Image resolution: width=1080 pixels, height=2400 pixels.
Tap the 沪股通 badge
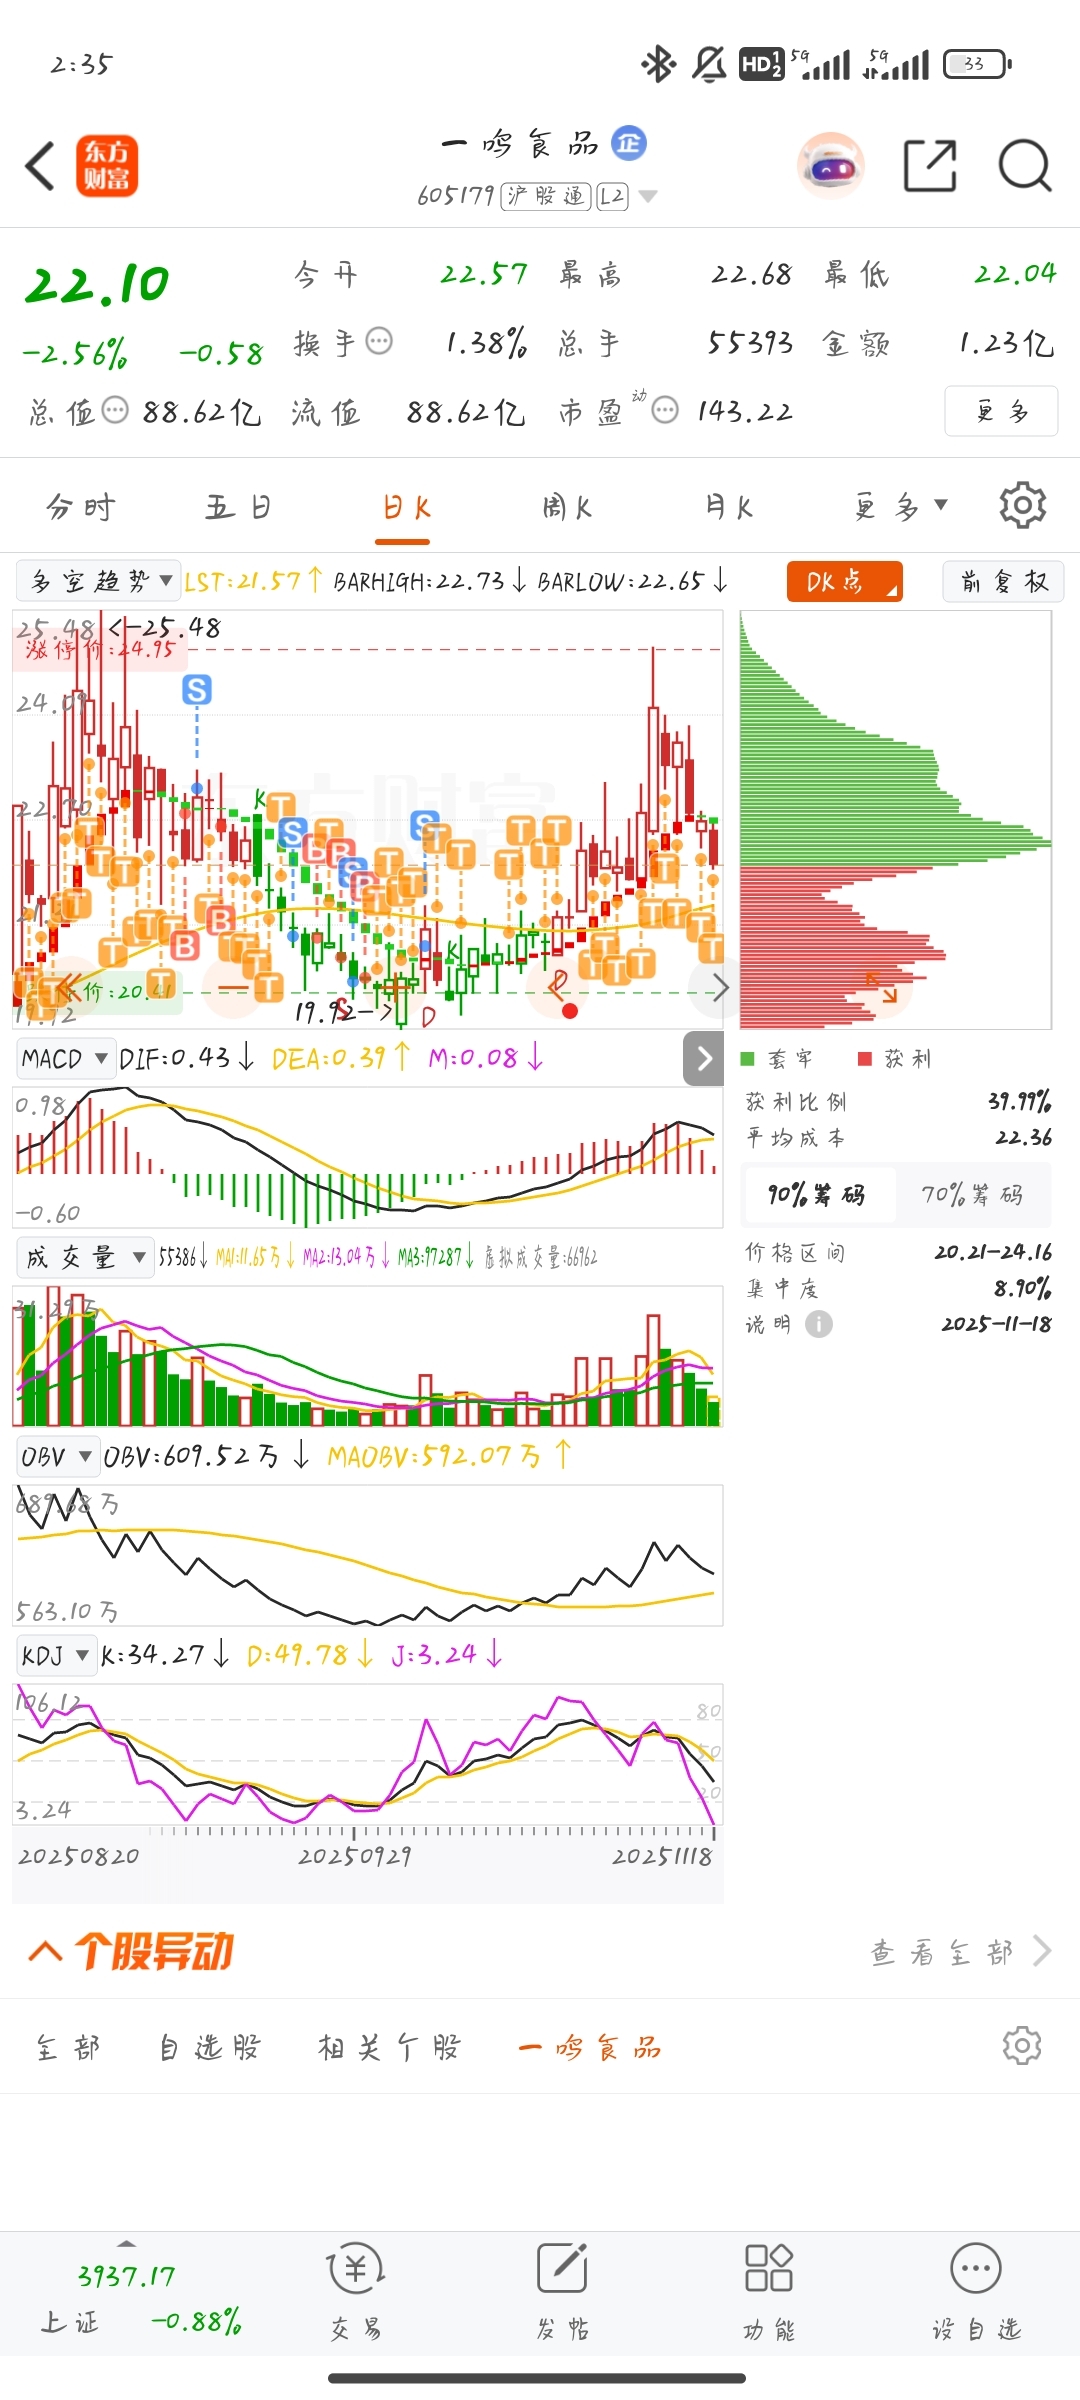[546, 196]
